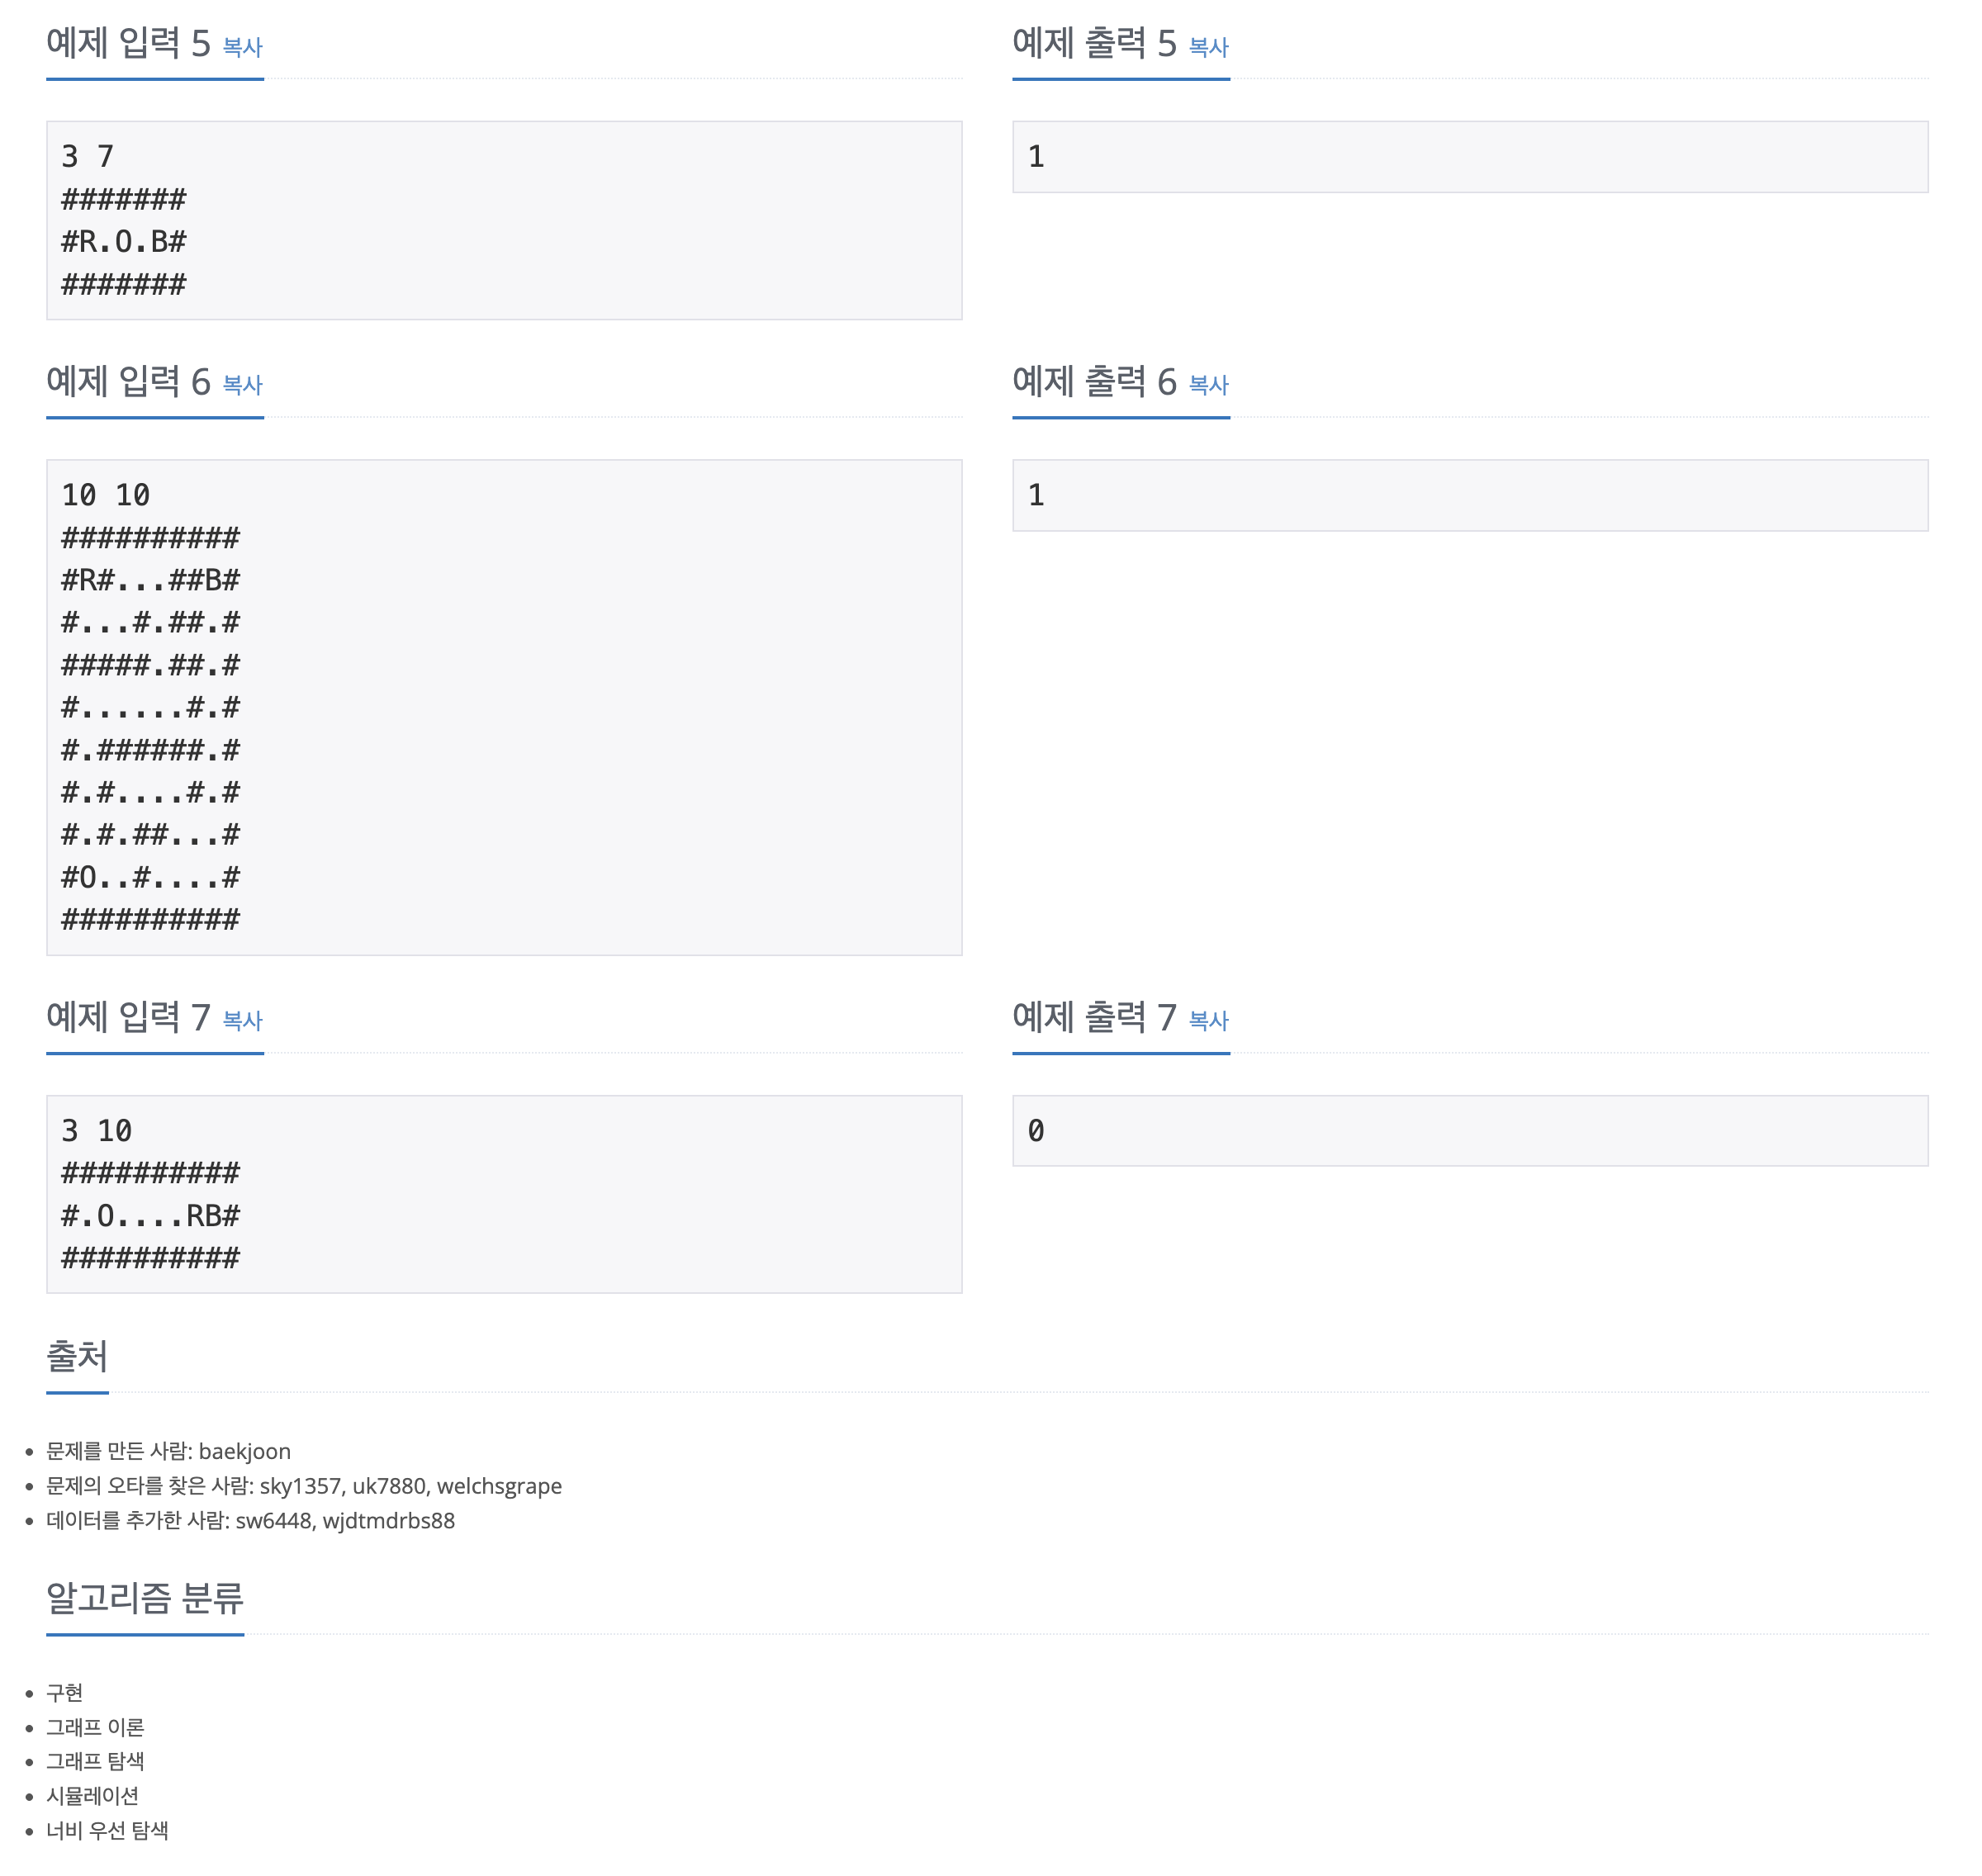Click the 예제 출력 6 heading
1982x1876 pixels.
point(1094,382)
